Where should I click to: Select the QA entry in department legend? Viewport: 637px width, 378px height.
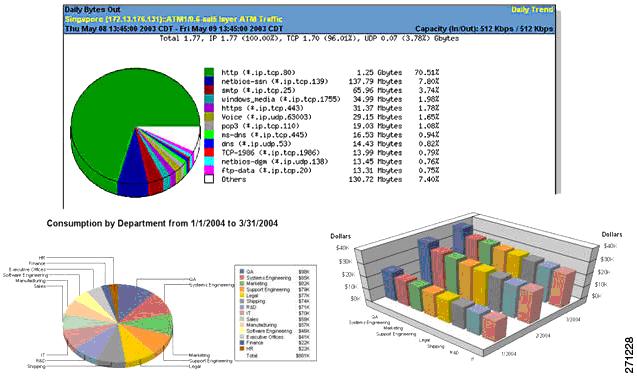pyautogui.click(x=274, y=272)
